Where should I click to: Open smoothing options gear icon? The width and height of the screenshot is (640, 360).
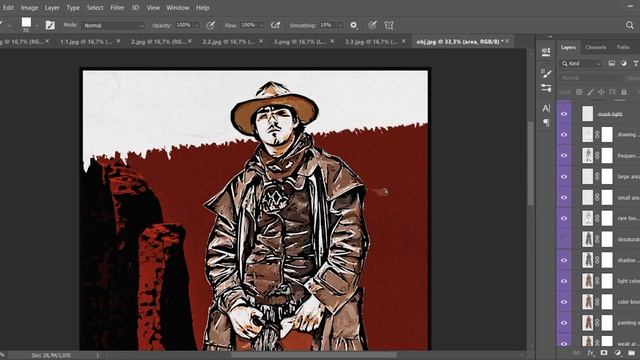354,25
